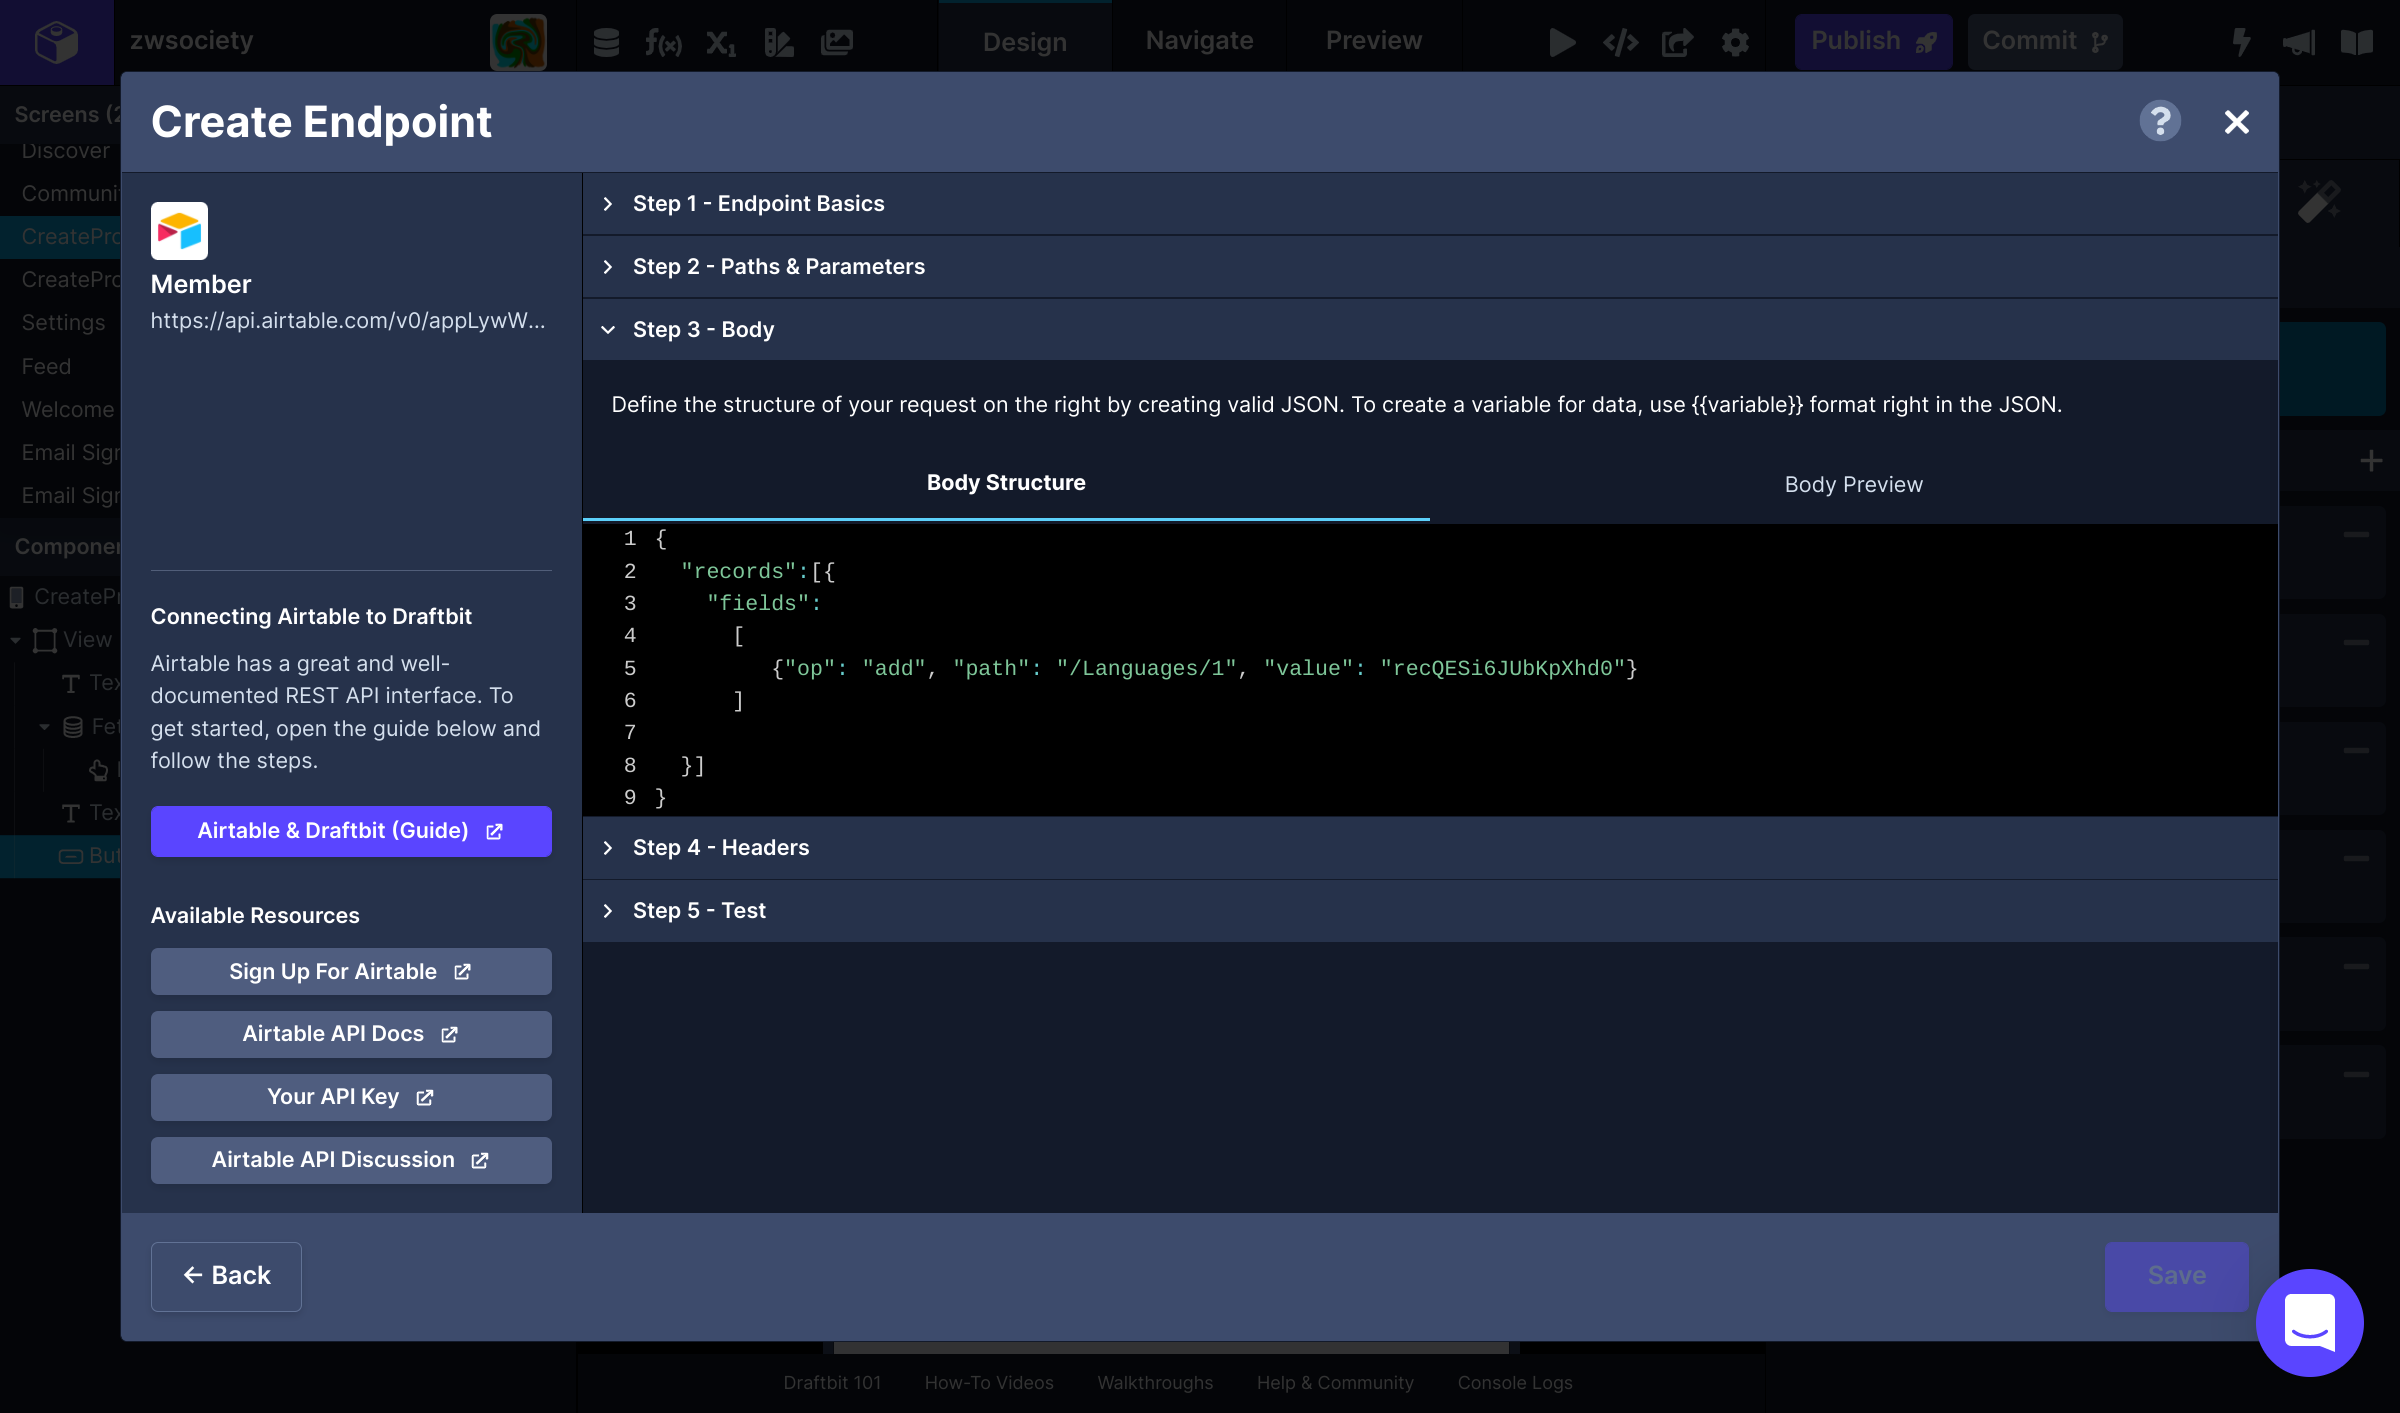Click the Back button

coord(226,1276)
